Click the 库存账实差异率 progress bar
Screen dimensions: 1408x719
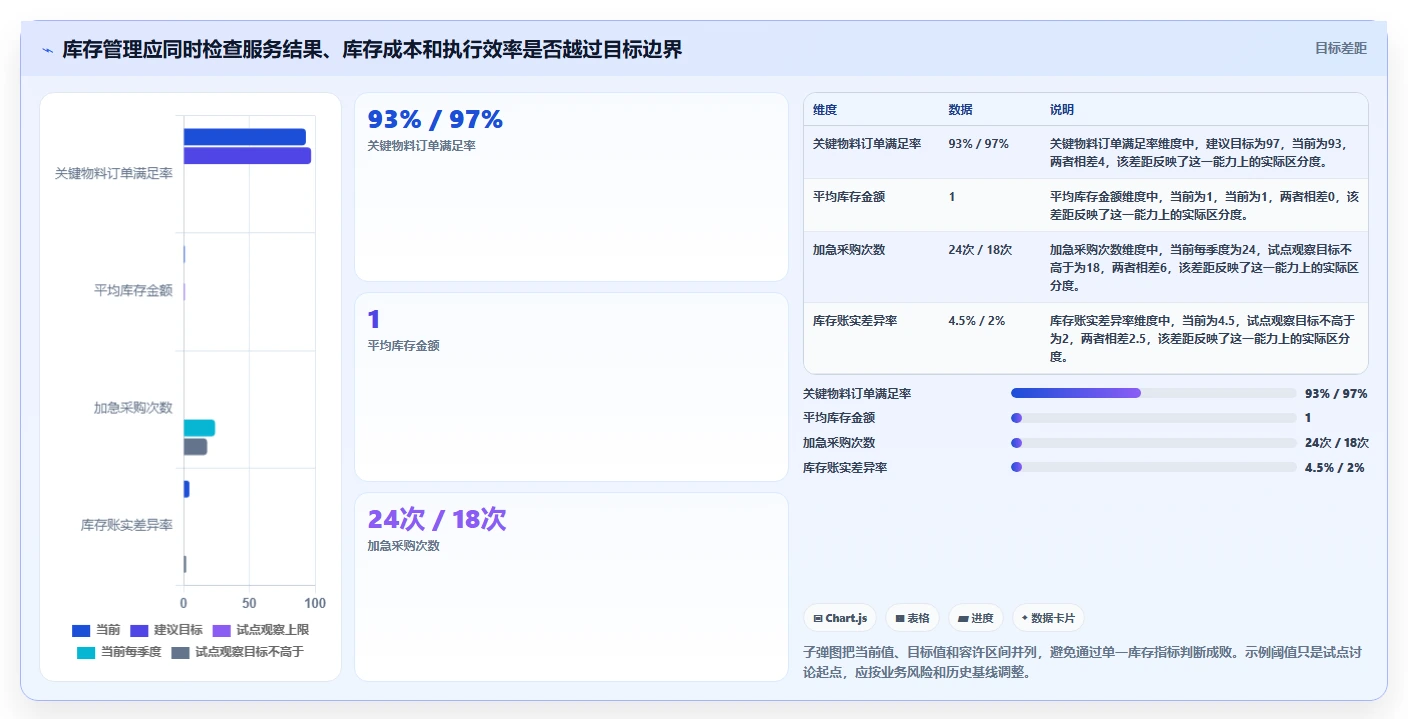1153,467
